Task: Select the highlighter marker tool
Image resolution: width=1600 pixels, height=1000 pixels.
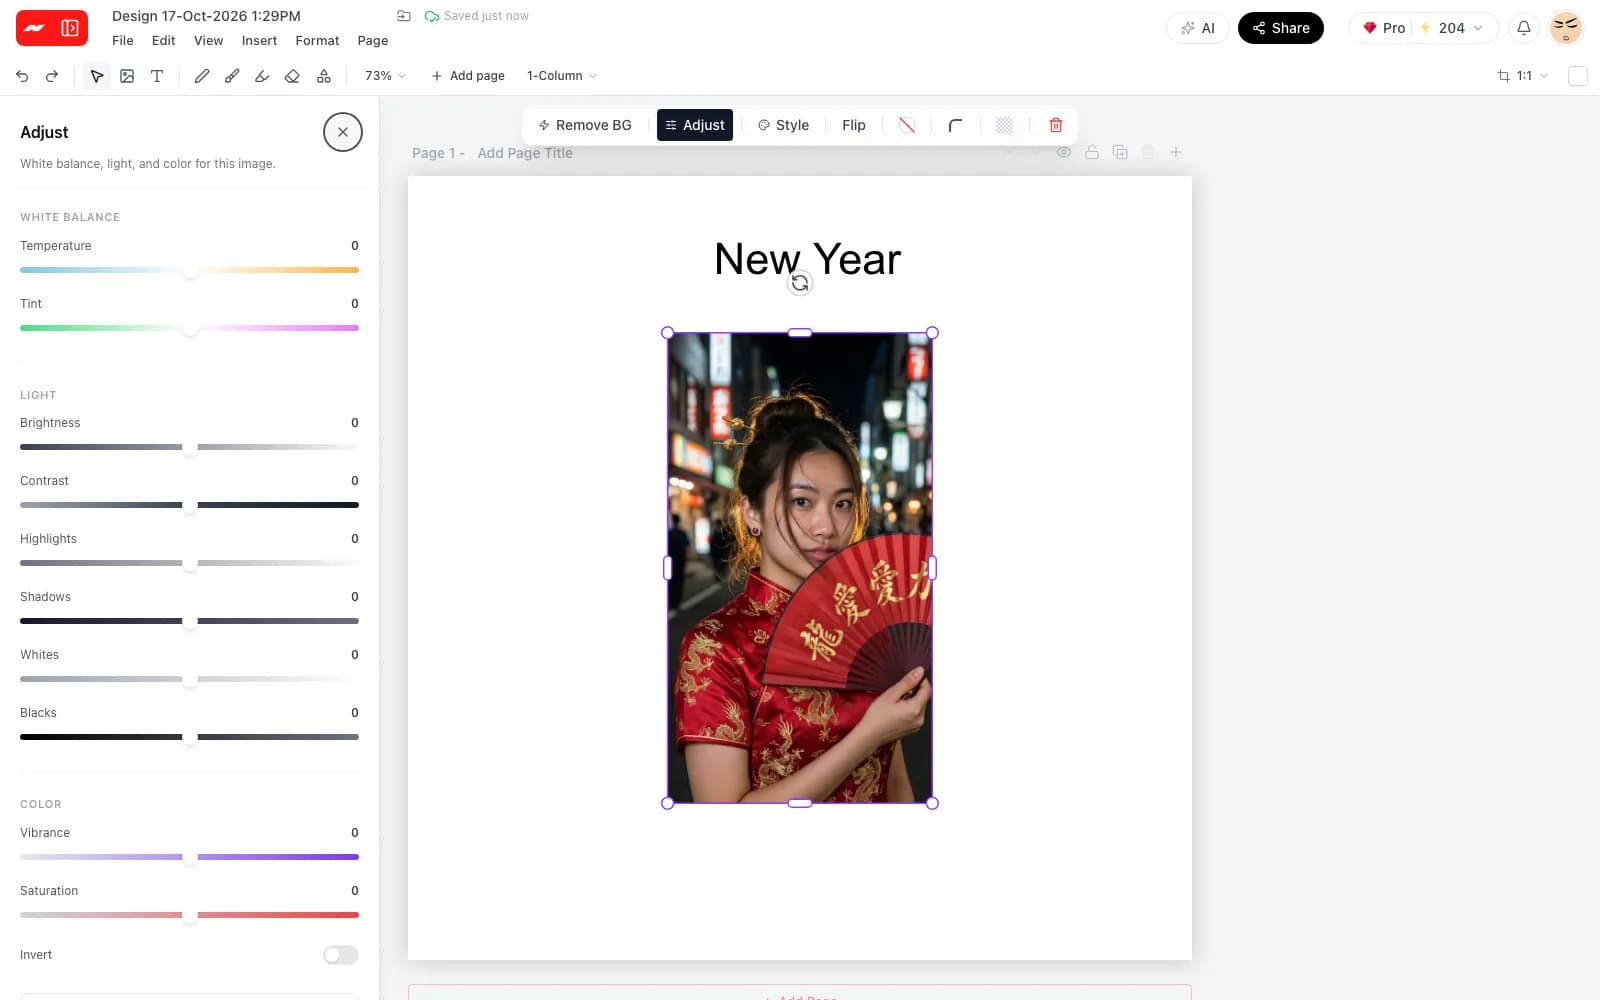Action: click(262, 76)
